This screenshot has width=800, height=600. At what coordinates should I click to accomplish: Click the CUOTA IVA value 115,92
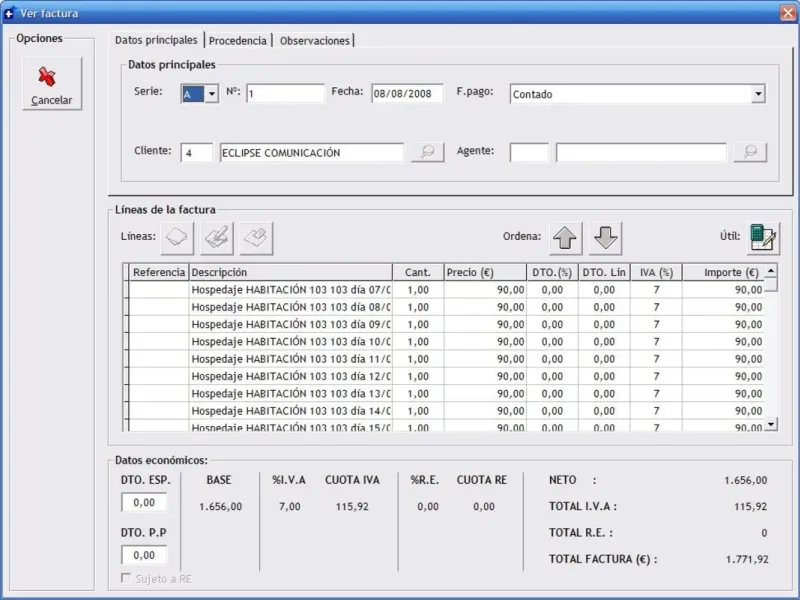(352, 507)
